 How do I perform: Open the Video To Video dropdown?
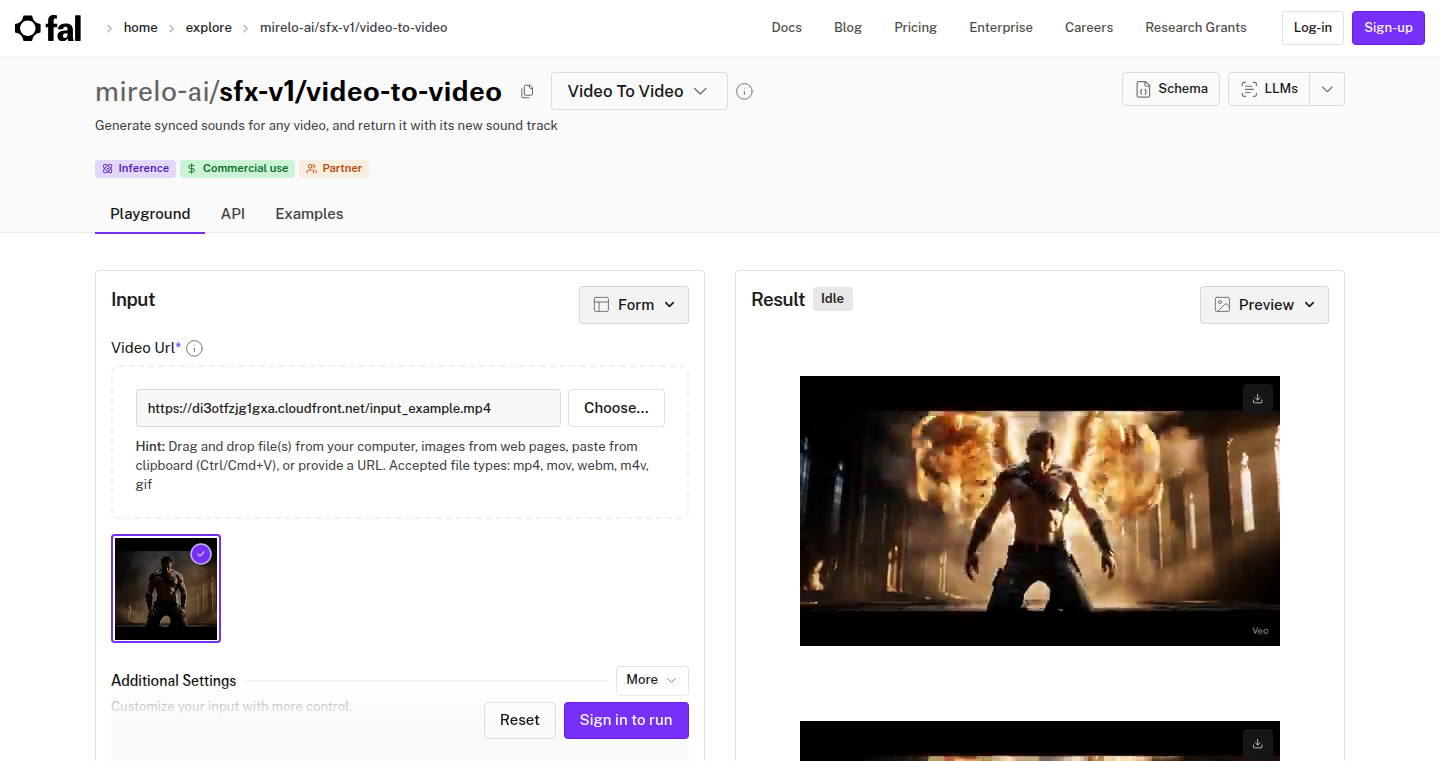point(639,91)
